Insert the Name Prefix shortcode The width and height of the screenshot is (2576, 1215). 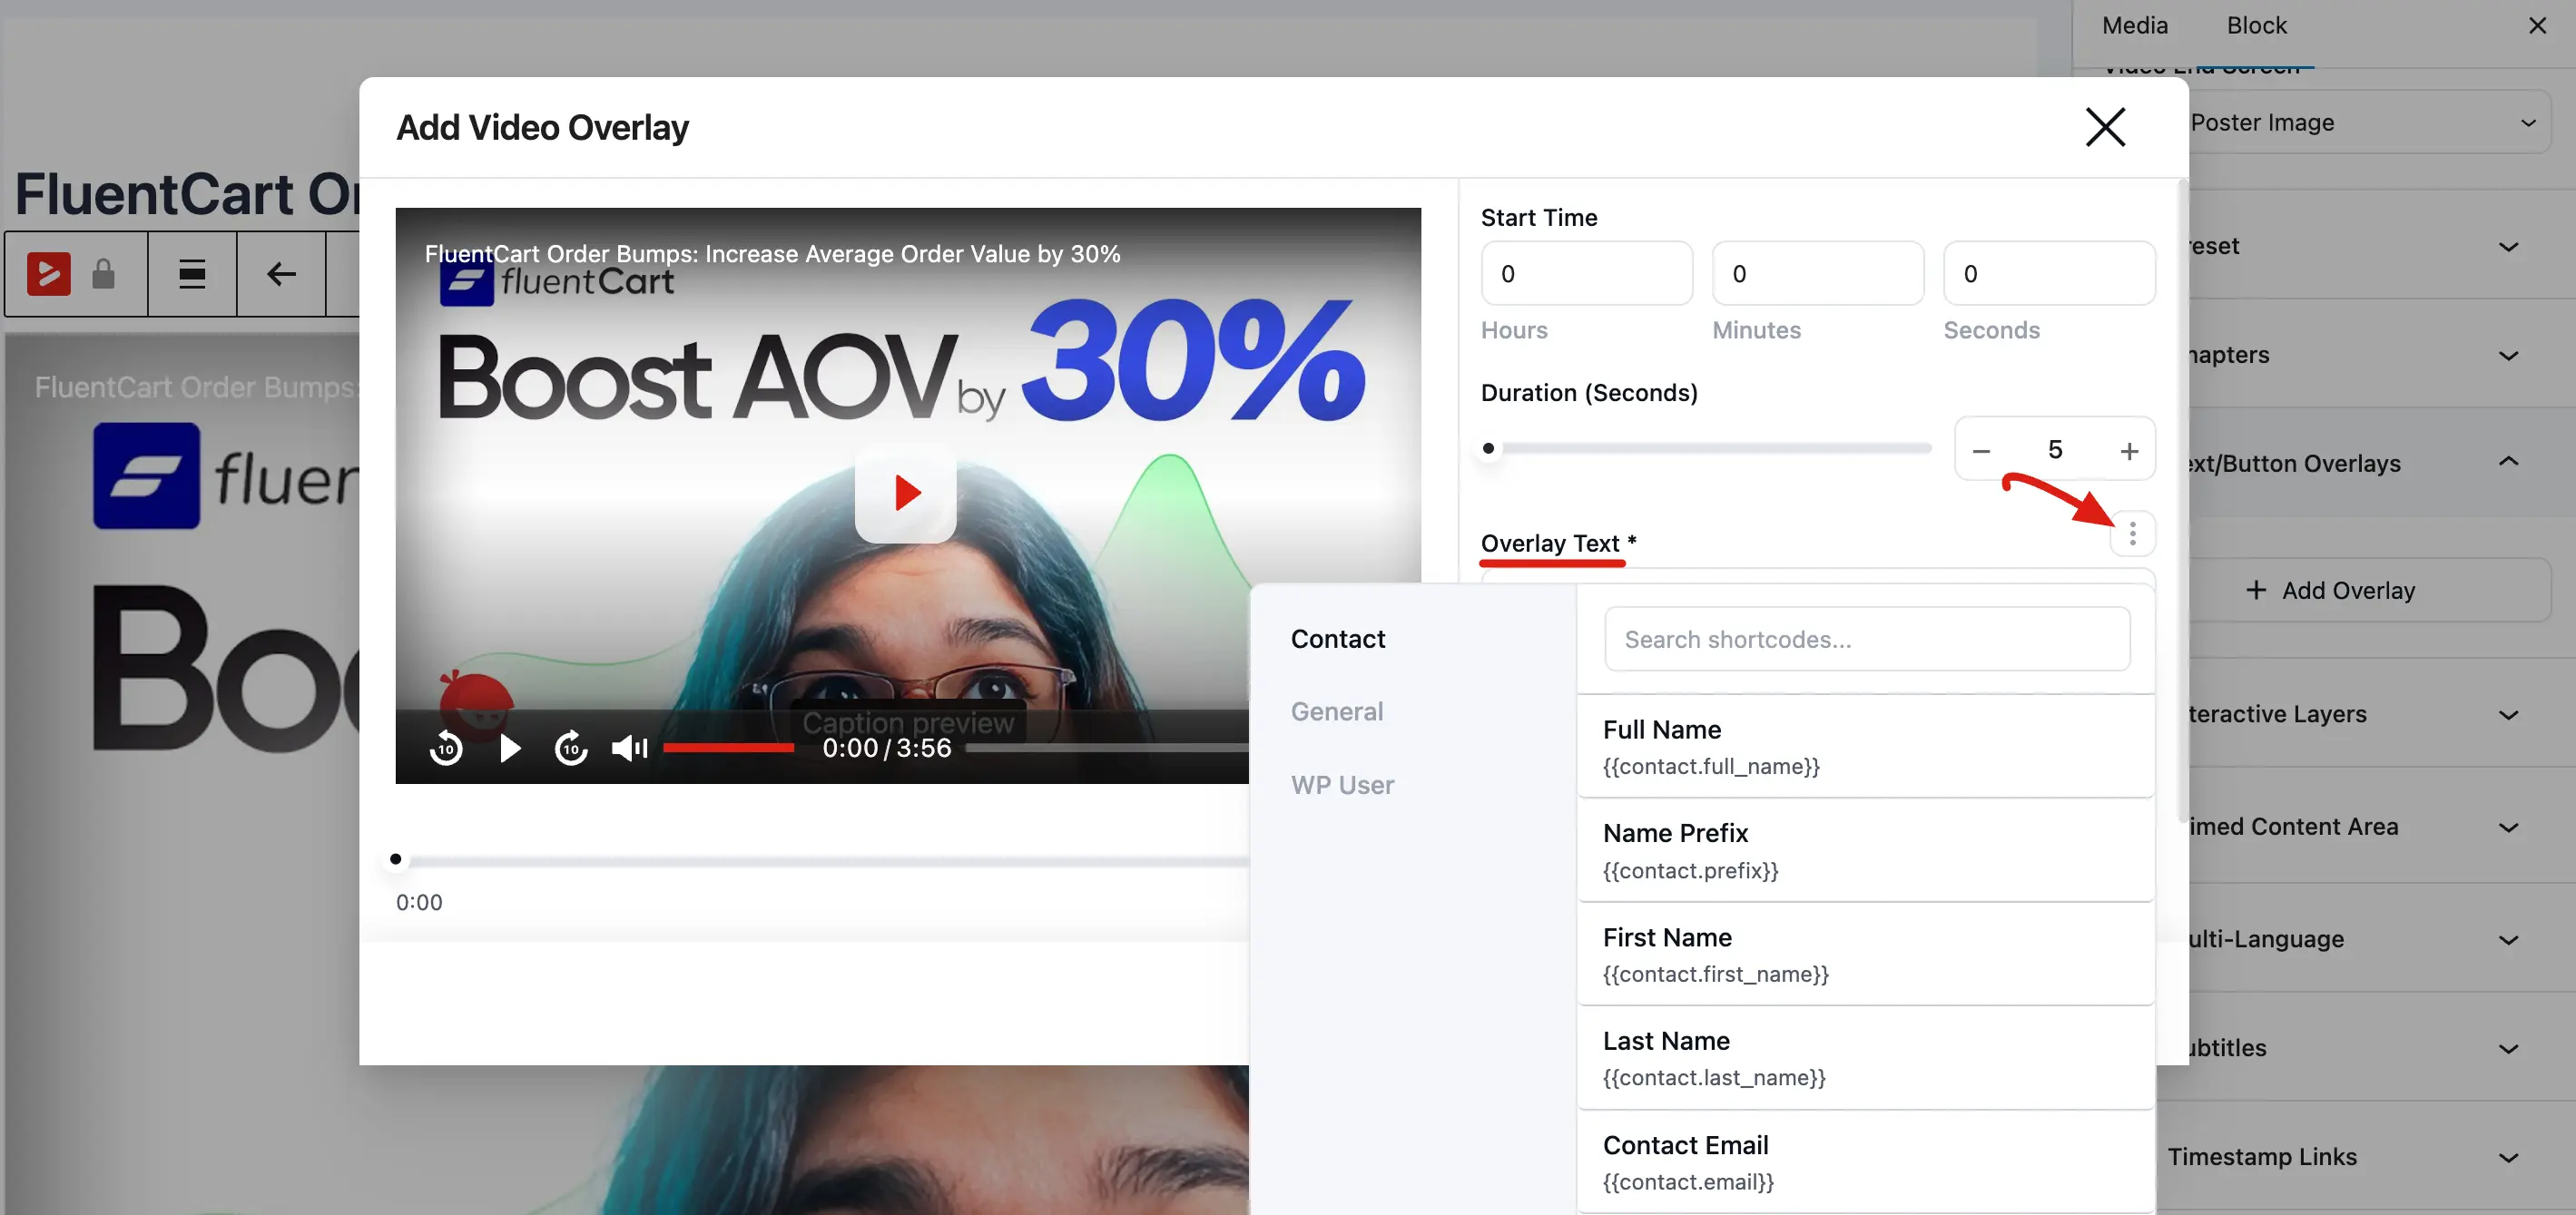coord(1865,851)
